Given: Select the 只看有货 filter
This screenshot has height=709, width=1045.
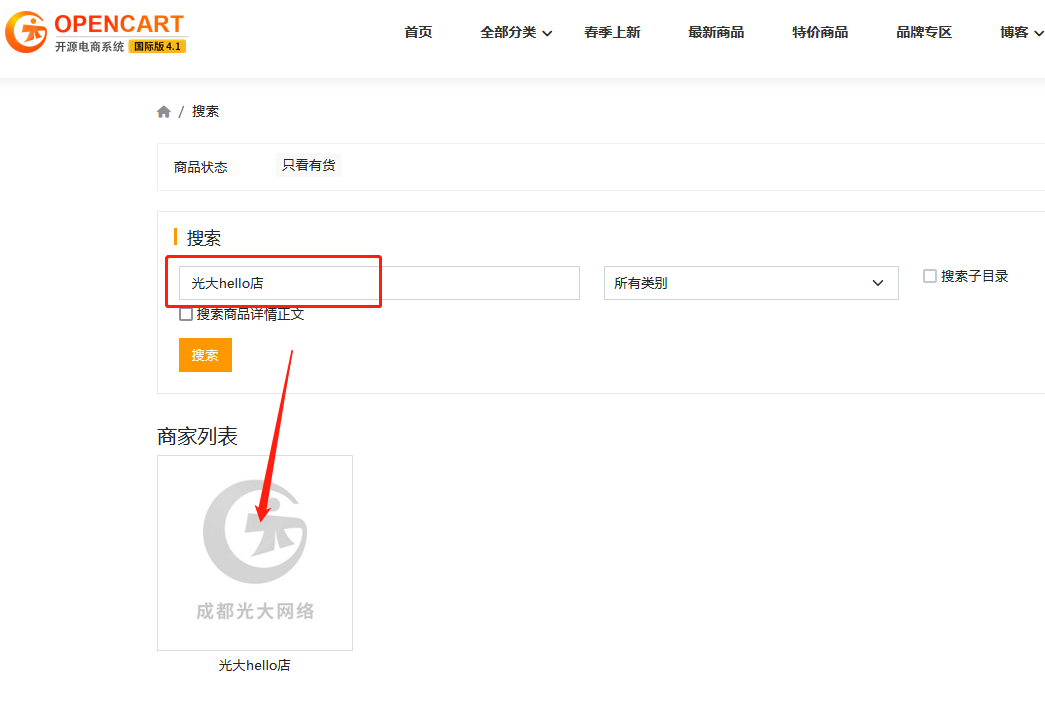Looking at the screenshot, I should (x=309, y=165).
